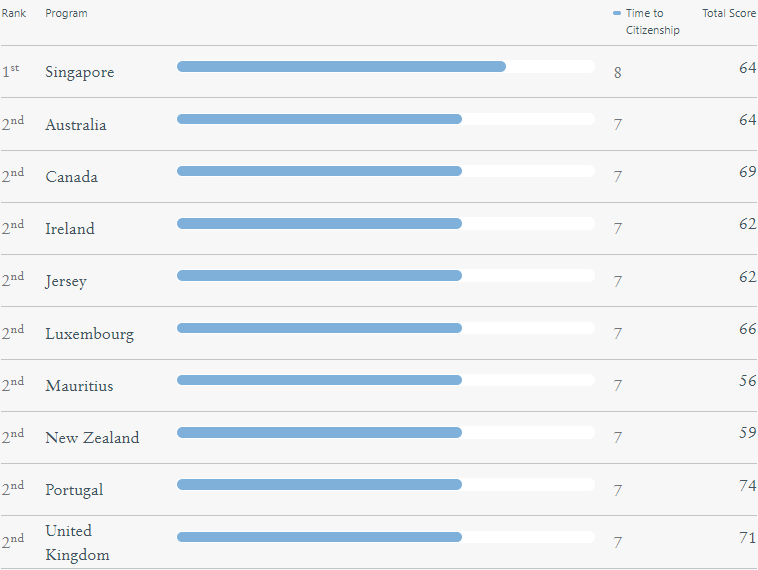Open the Australia program entry
The image size is (758, 570).
tap(76, 125)
